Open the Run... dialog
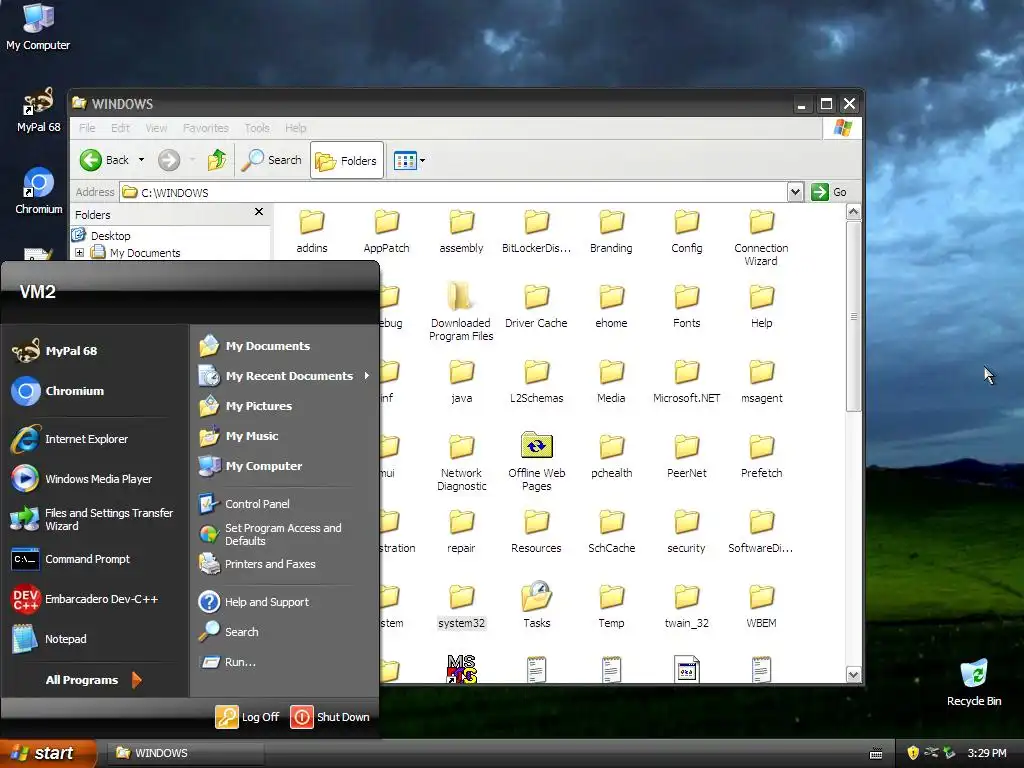1024x768 pixels. [228, 662]
